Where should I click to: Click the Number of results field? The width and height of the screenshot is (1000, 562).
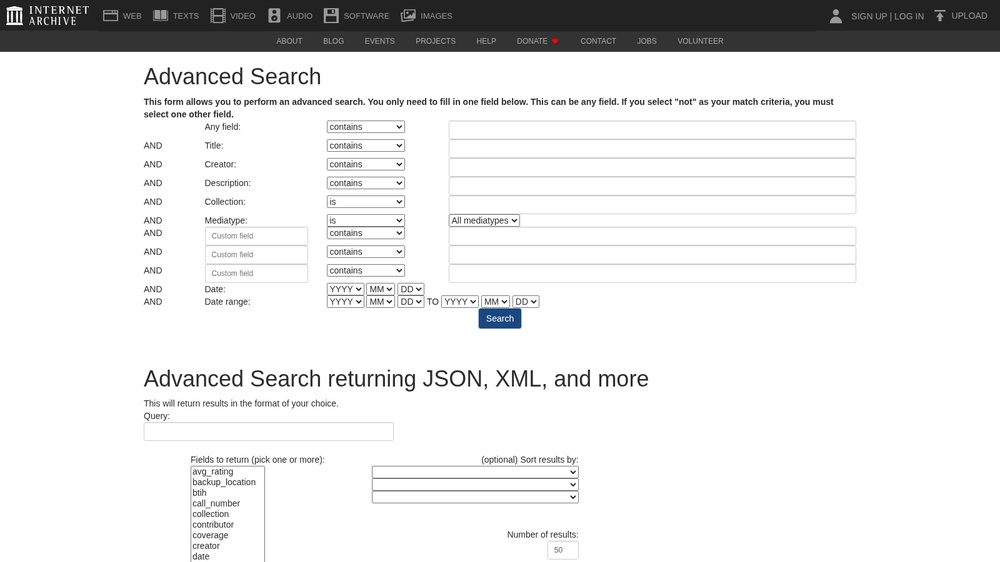[x=562, y=550]
